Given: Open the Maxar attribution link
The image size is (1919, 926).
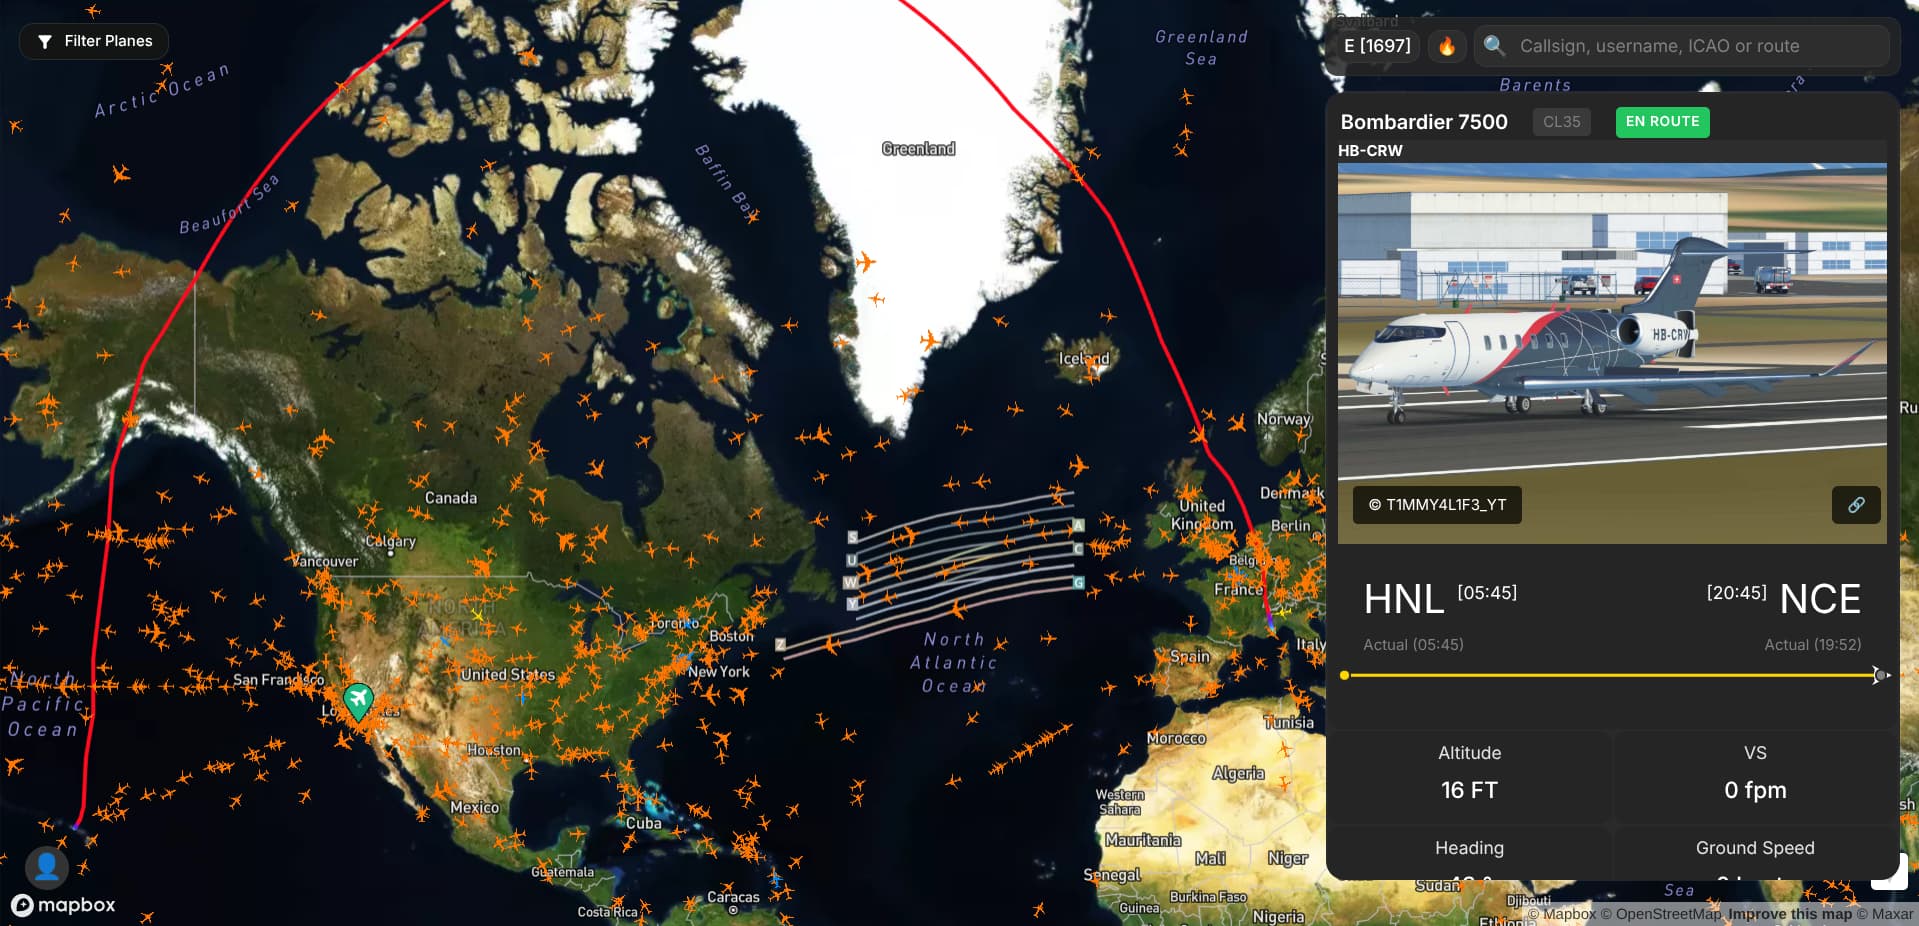Looking at the screenshot, I should click(x=1885, y=914).
